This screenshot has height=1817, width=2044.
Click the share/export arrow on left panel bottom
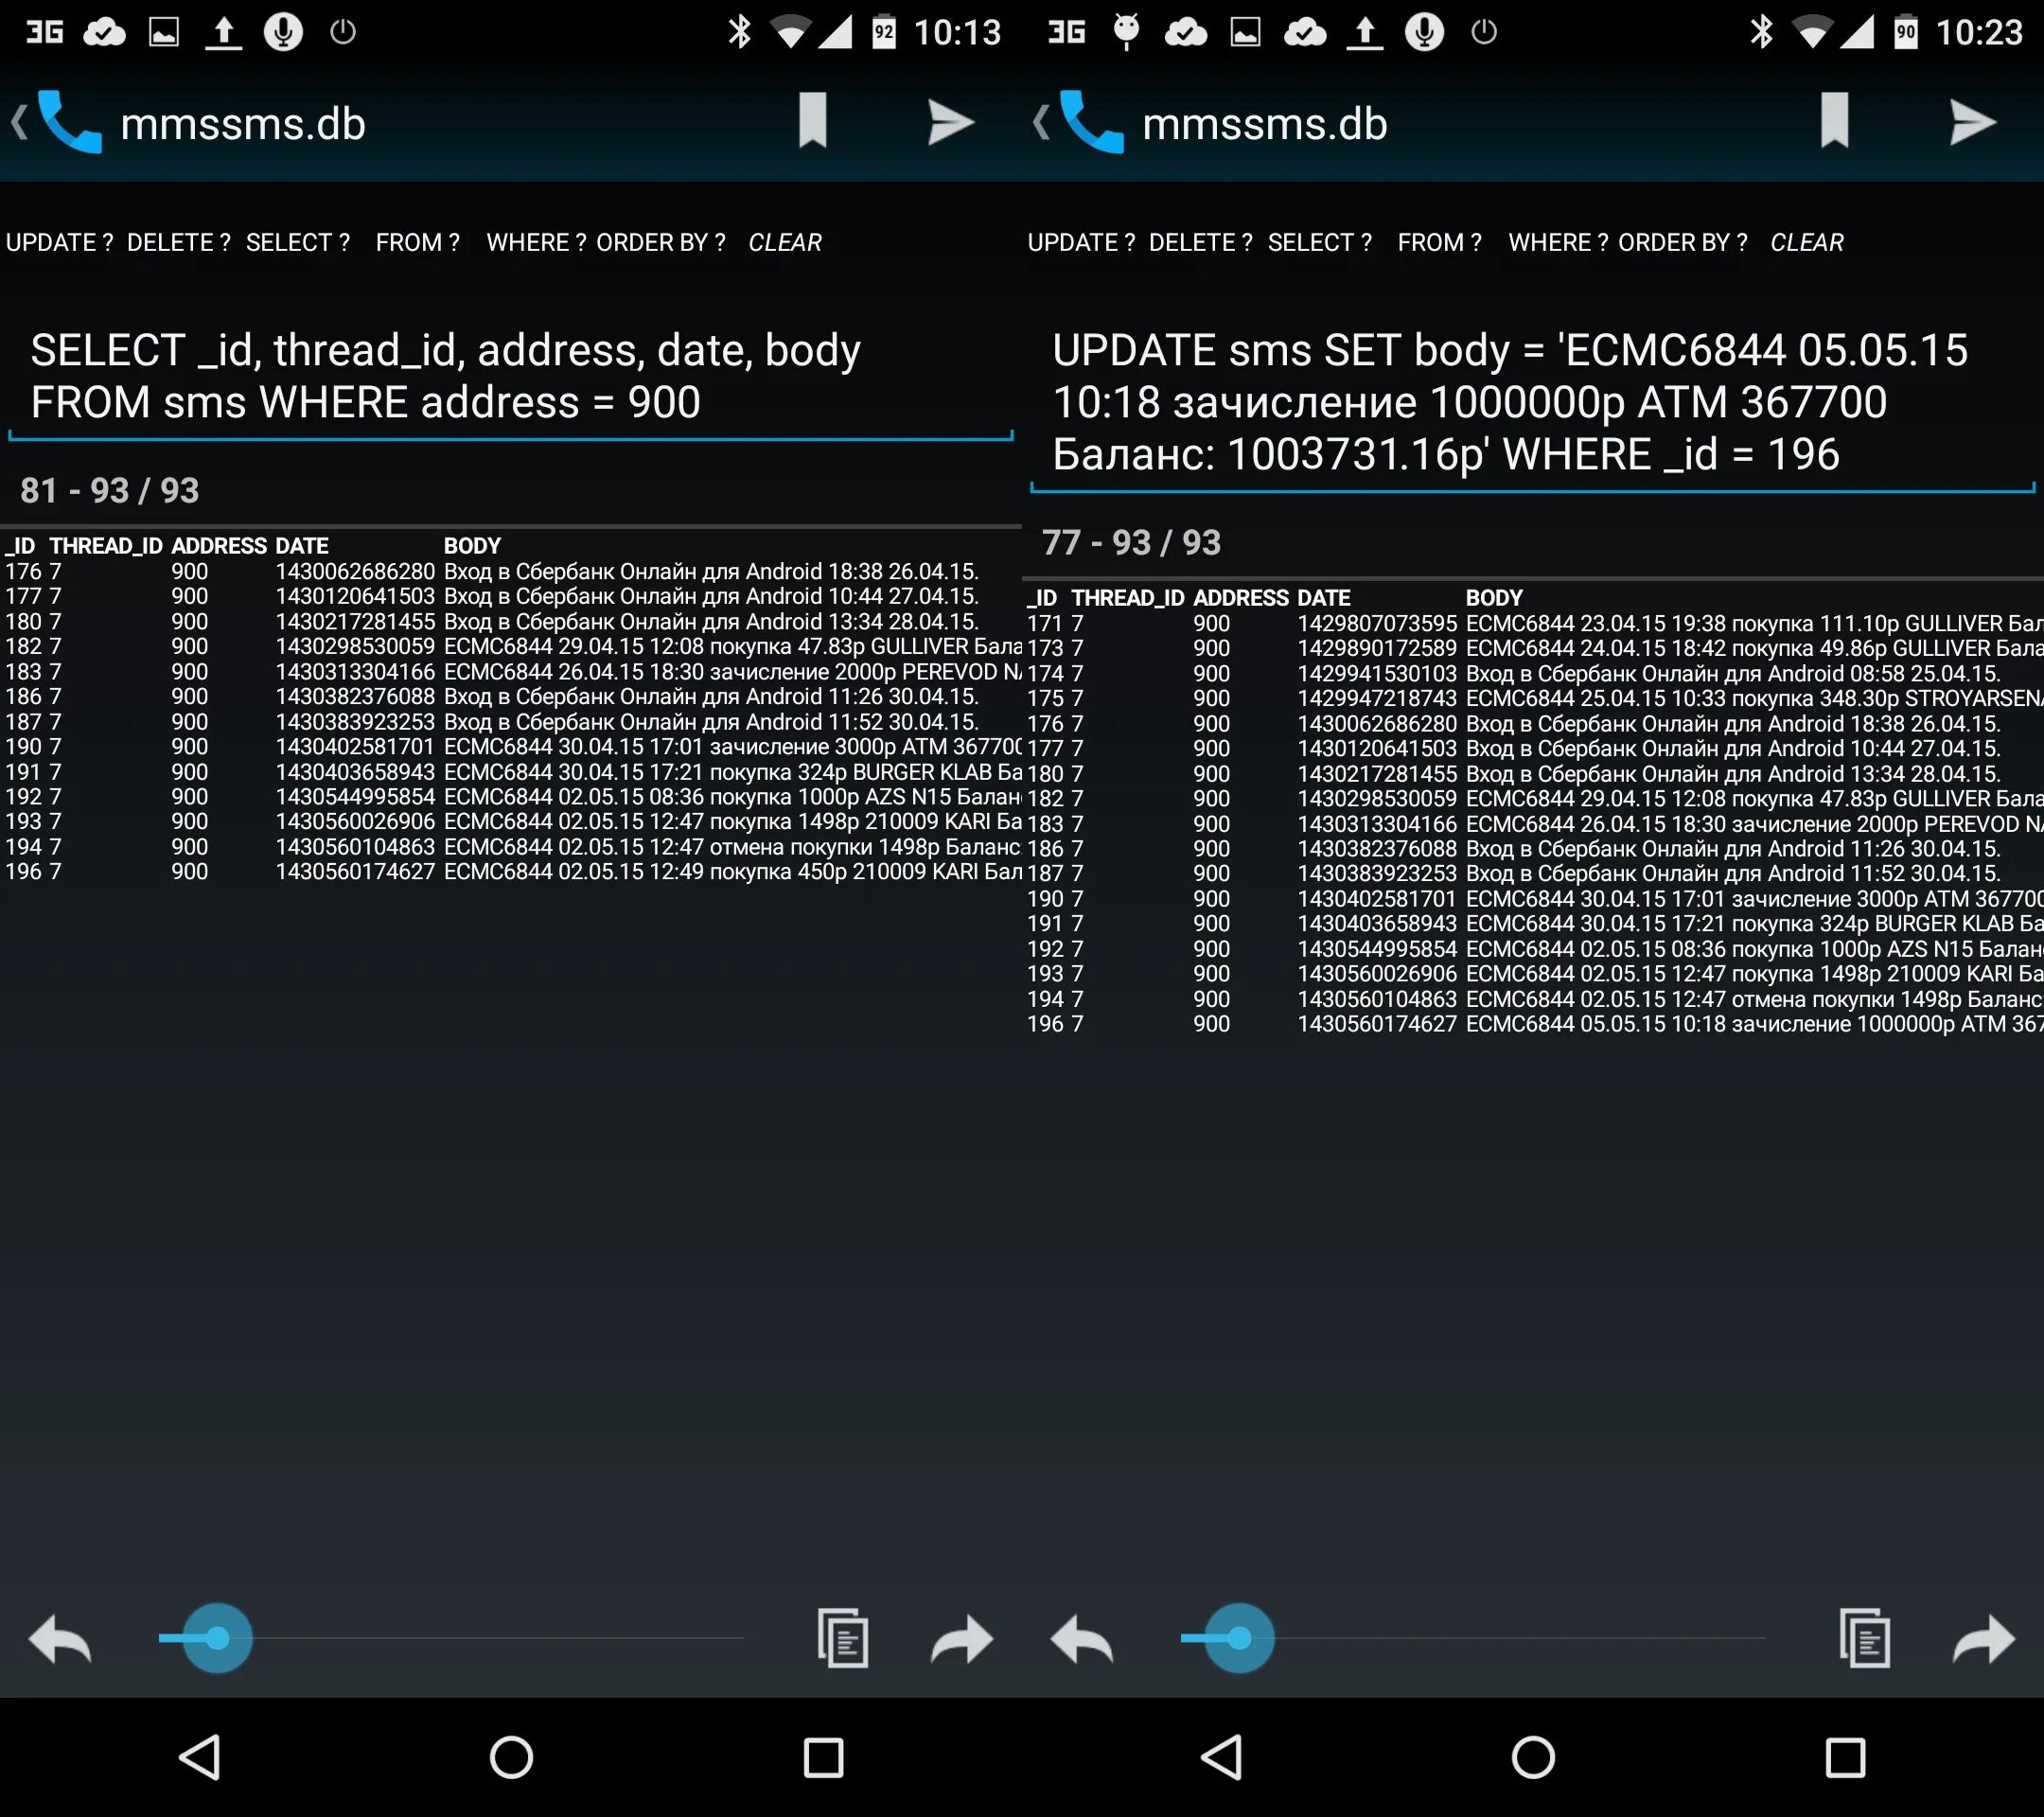click(960, 1638)
